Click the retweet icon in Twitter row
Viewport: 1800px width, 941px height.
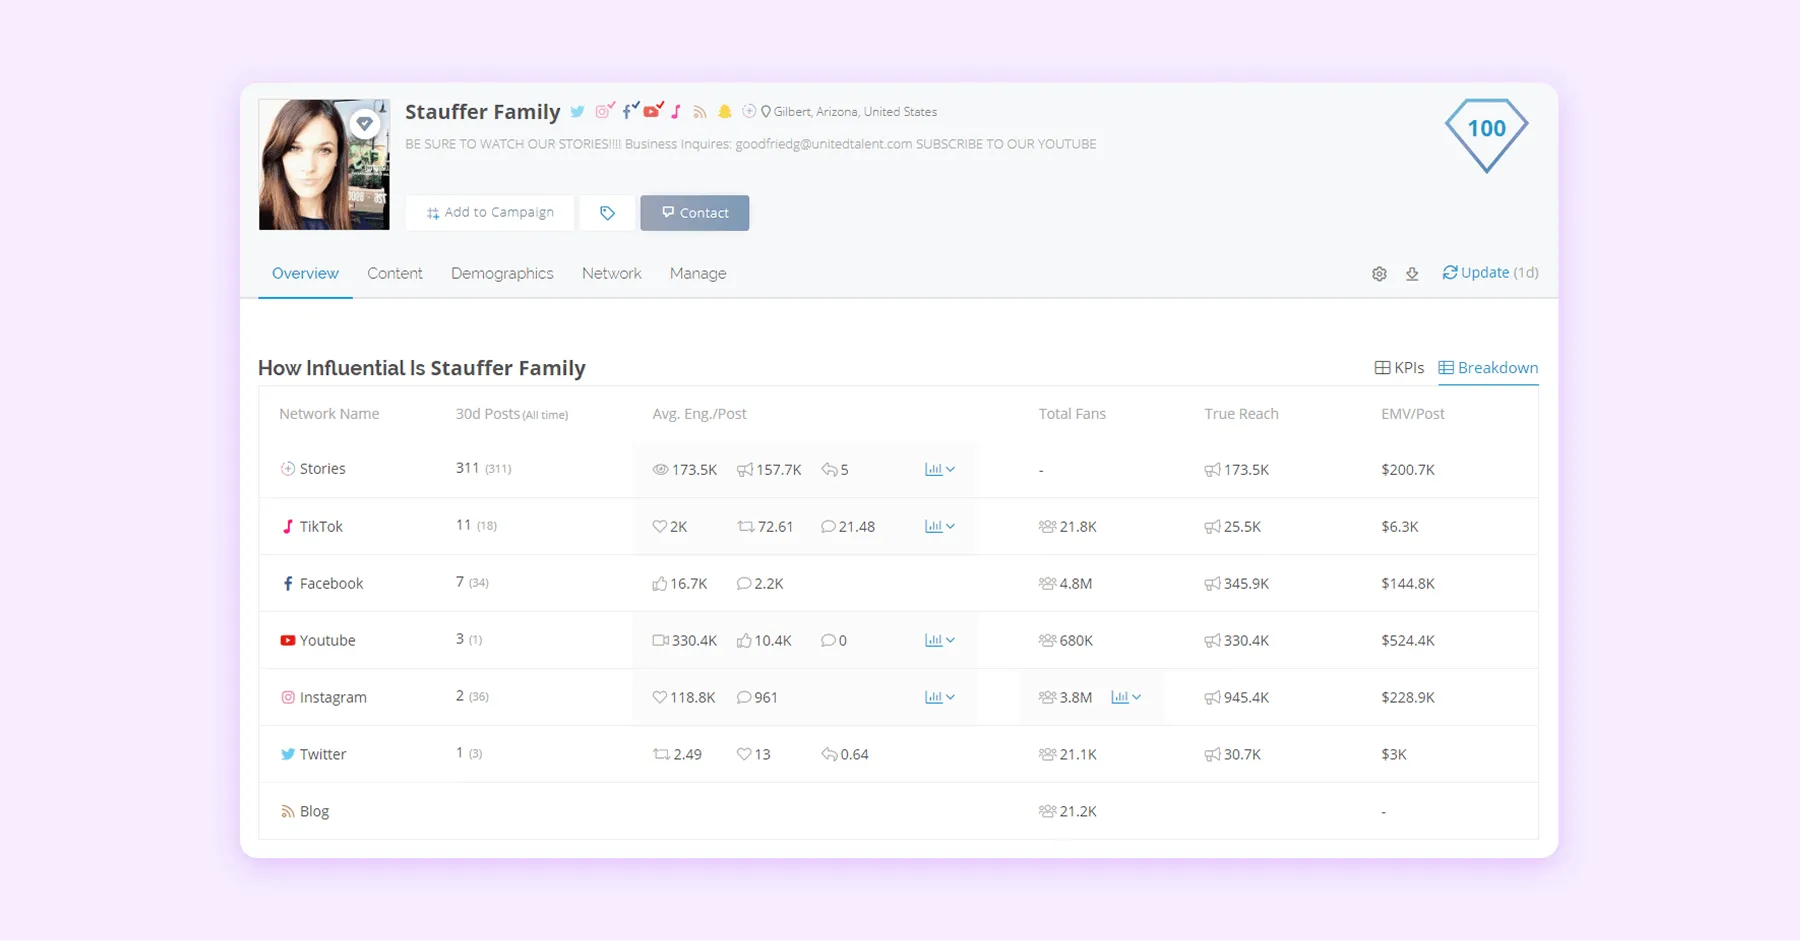(661, 754)
